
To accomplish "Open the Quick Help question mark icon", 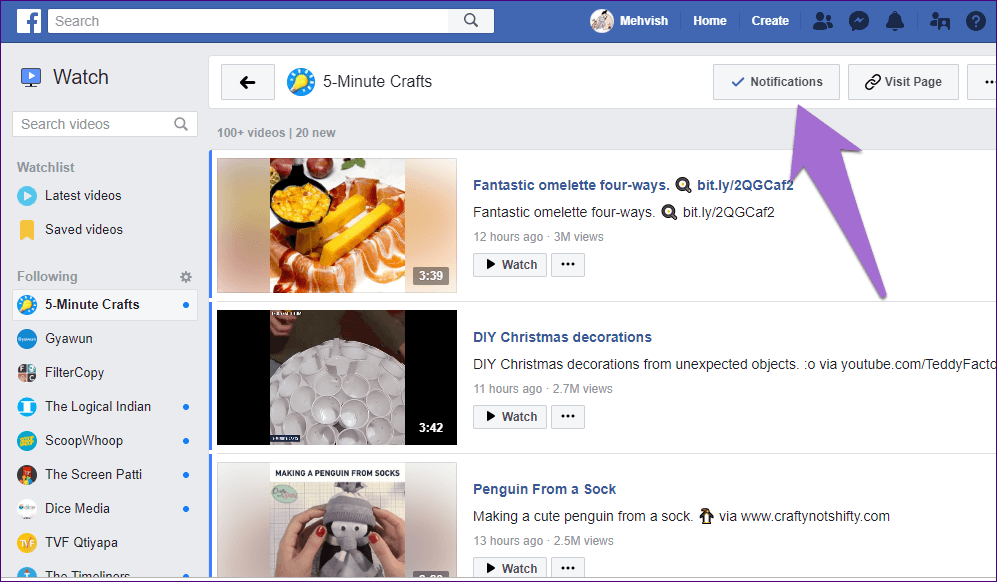I will (x=975, y=21).
